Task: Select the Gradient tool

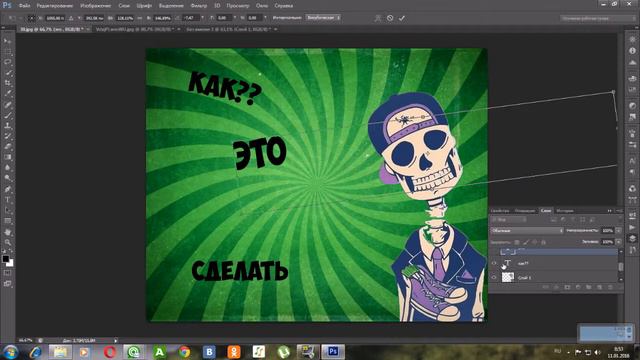Action: pos(7,157)
